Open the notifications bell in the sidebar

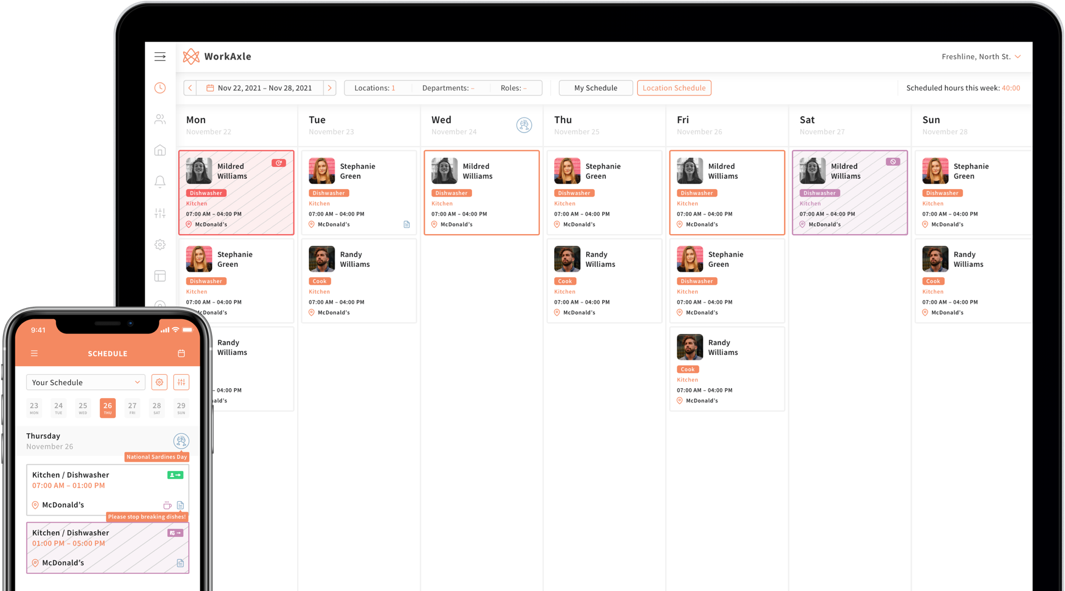click(x=160, y=181)
